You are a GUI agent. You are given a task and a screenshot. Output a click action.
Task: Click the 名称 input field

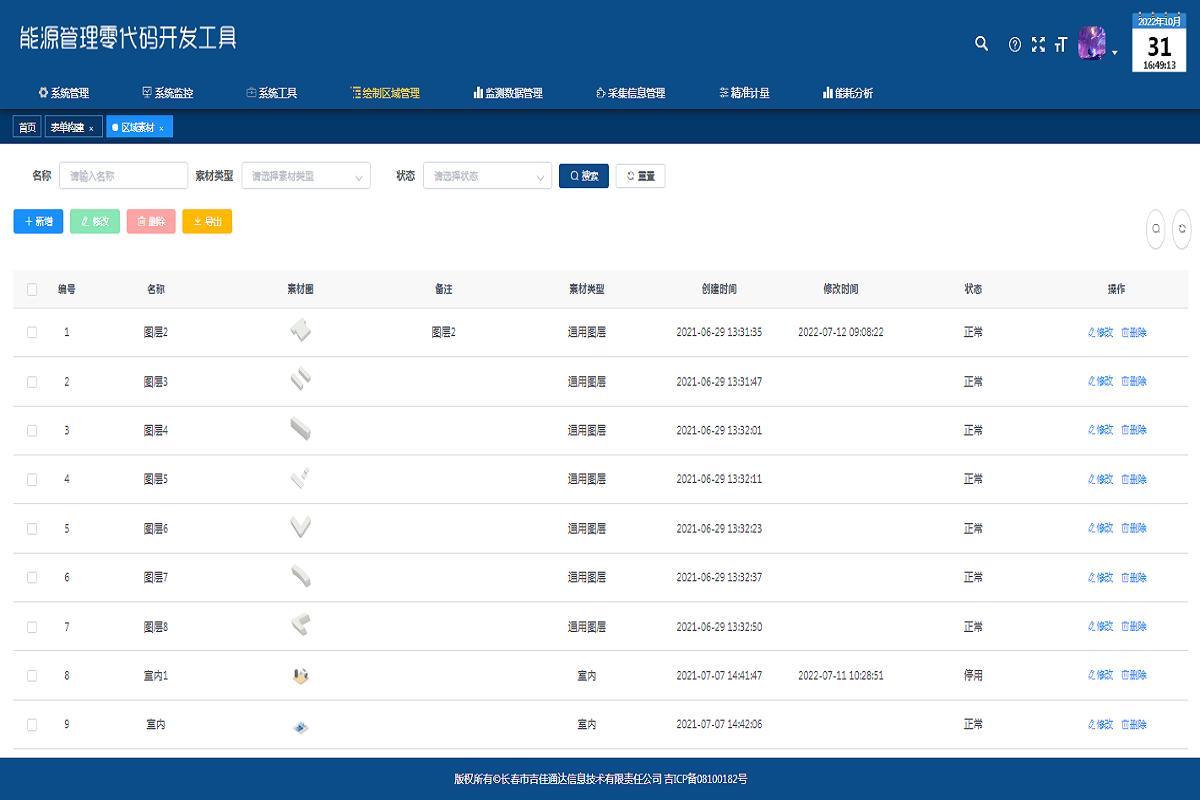coord(123,176)
